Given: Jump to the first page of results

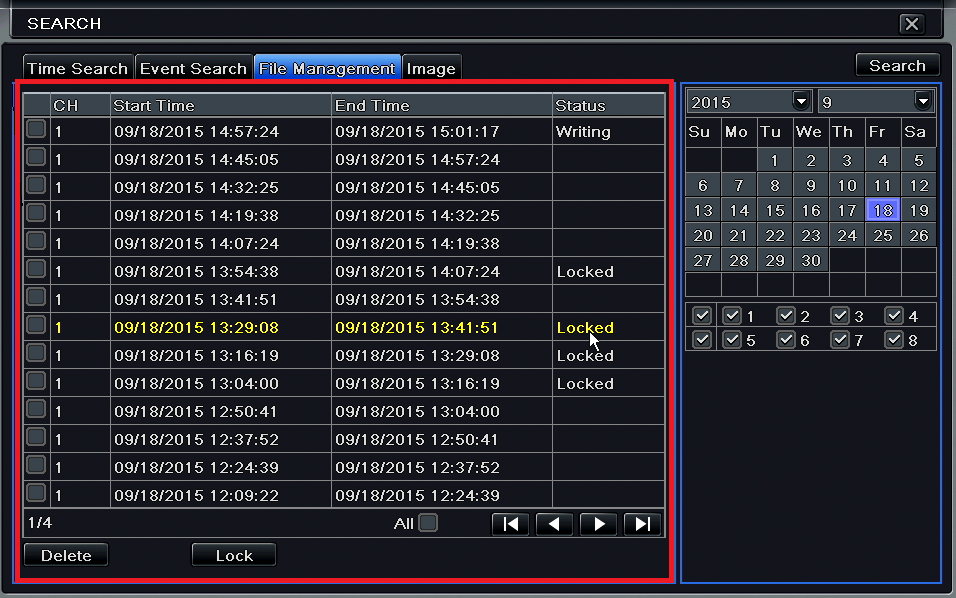Looking at the screenshot, I should 510,524.
